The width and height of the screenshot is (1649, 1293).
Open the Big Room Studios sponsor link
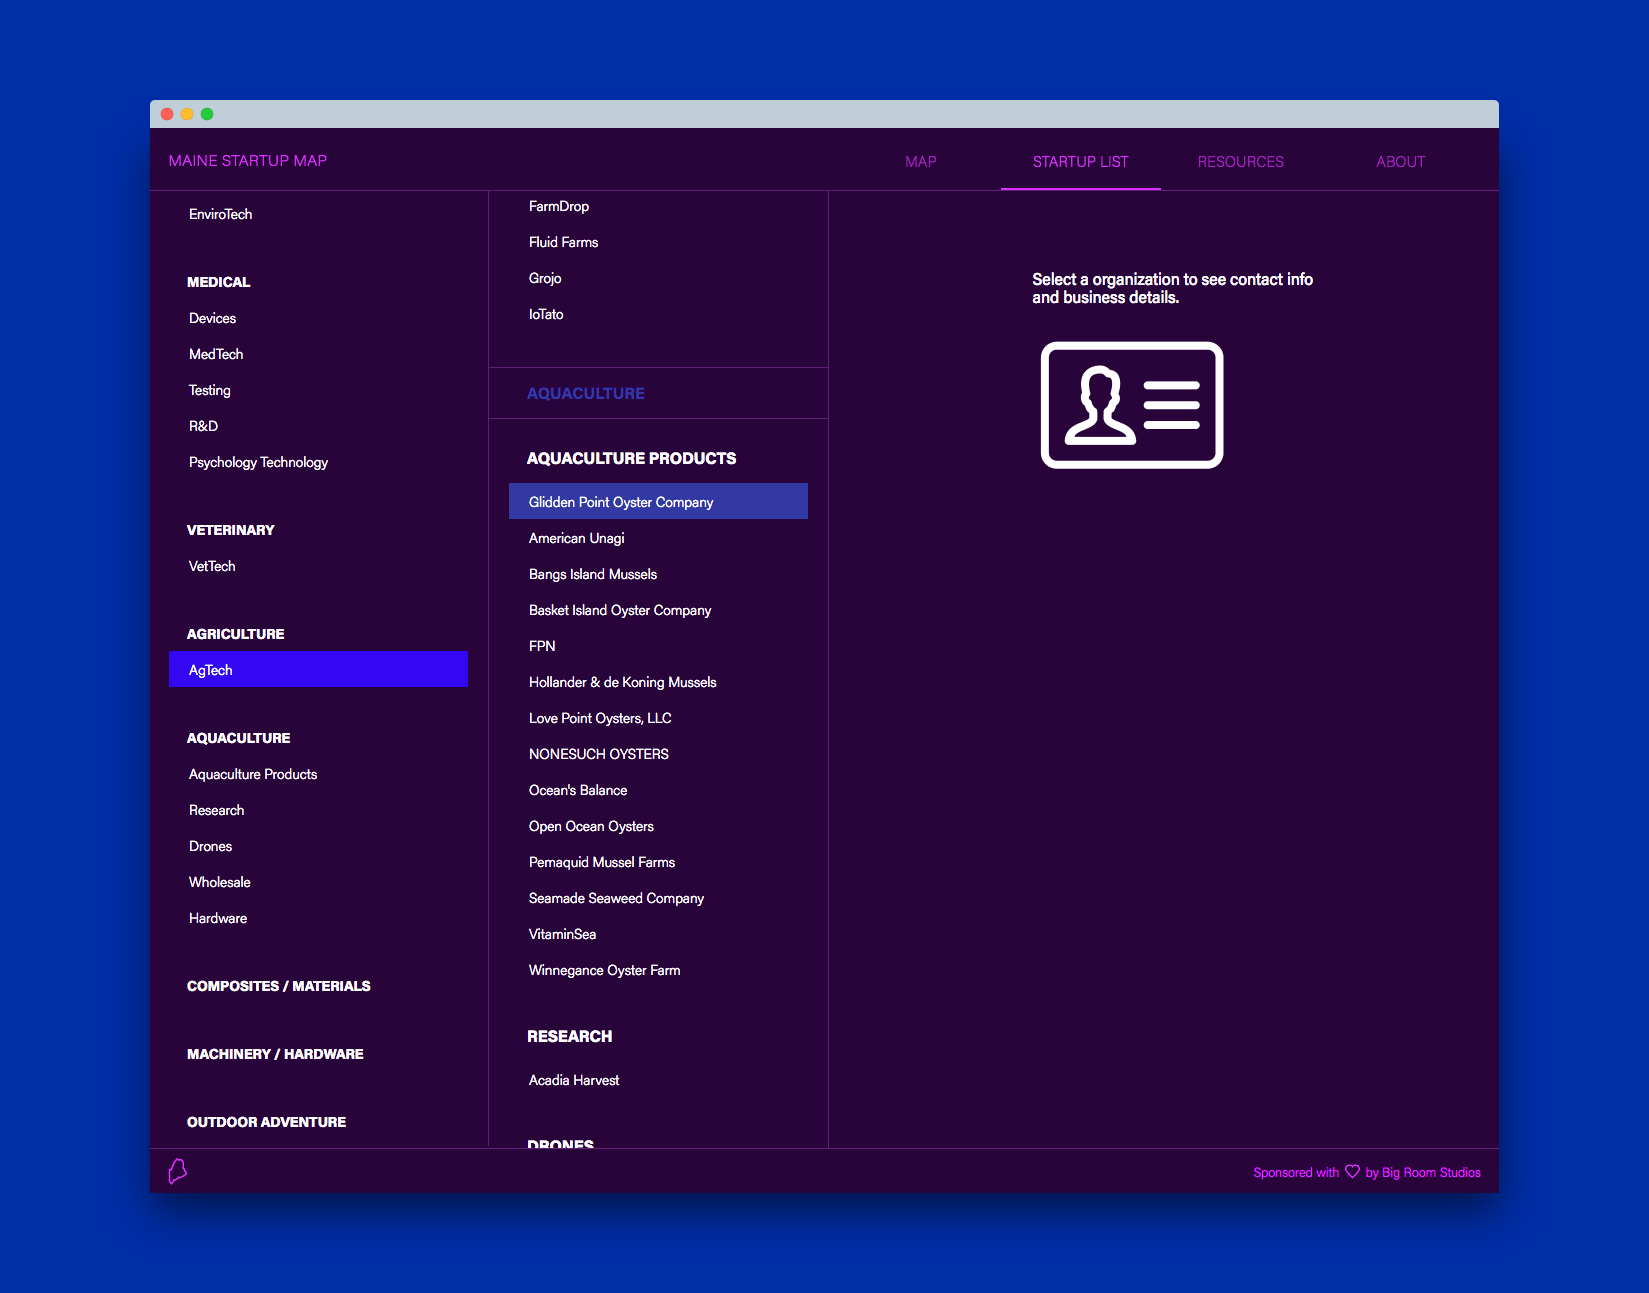point(1431,1172)
